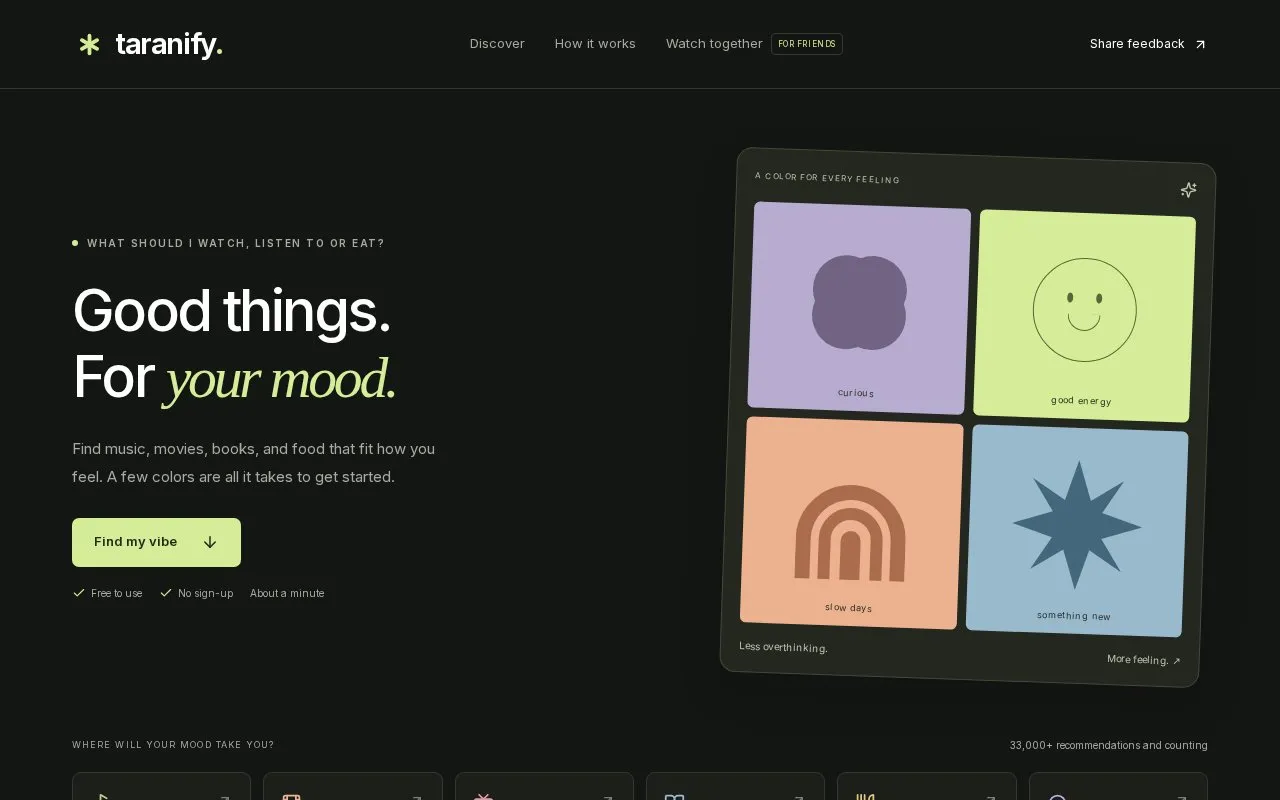1280x800 pixels.
Task: Click the More feeling link
Action: (1144, 660)
